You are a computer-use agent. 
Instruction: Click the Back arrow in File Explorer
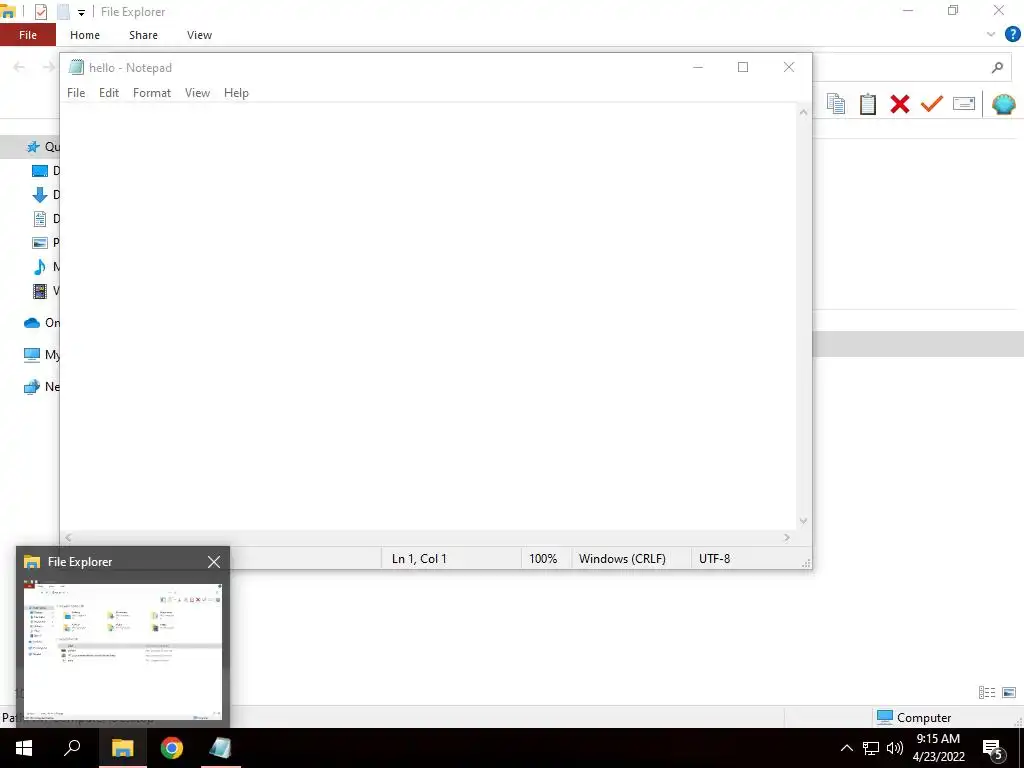pyautogui.click(x=19, y=67)
